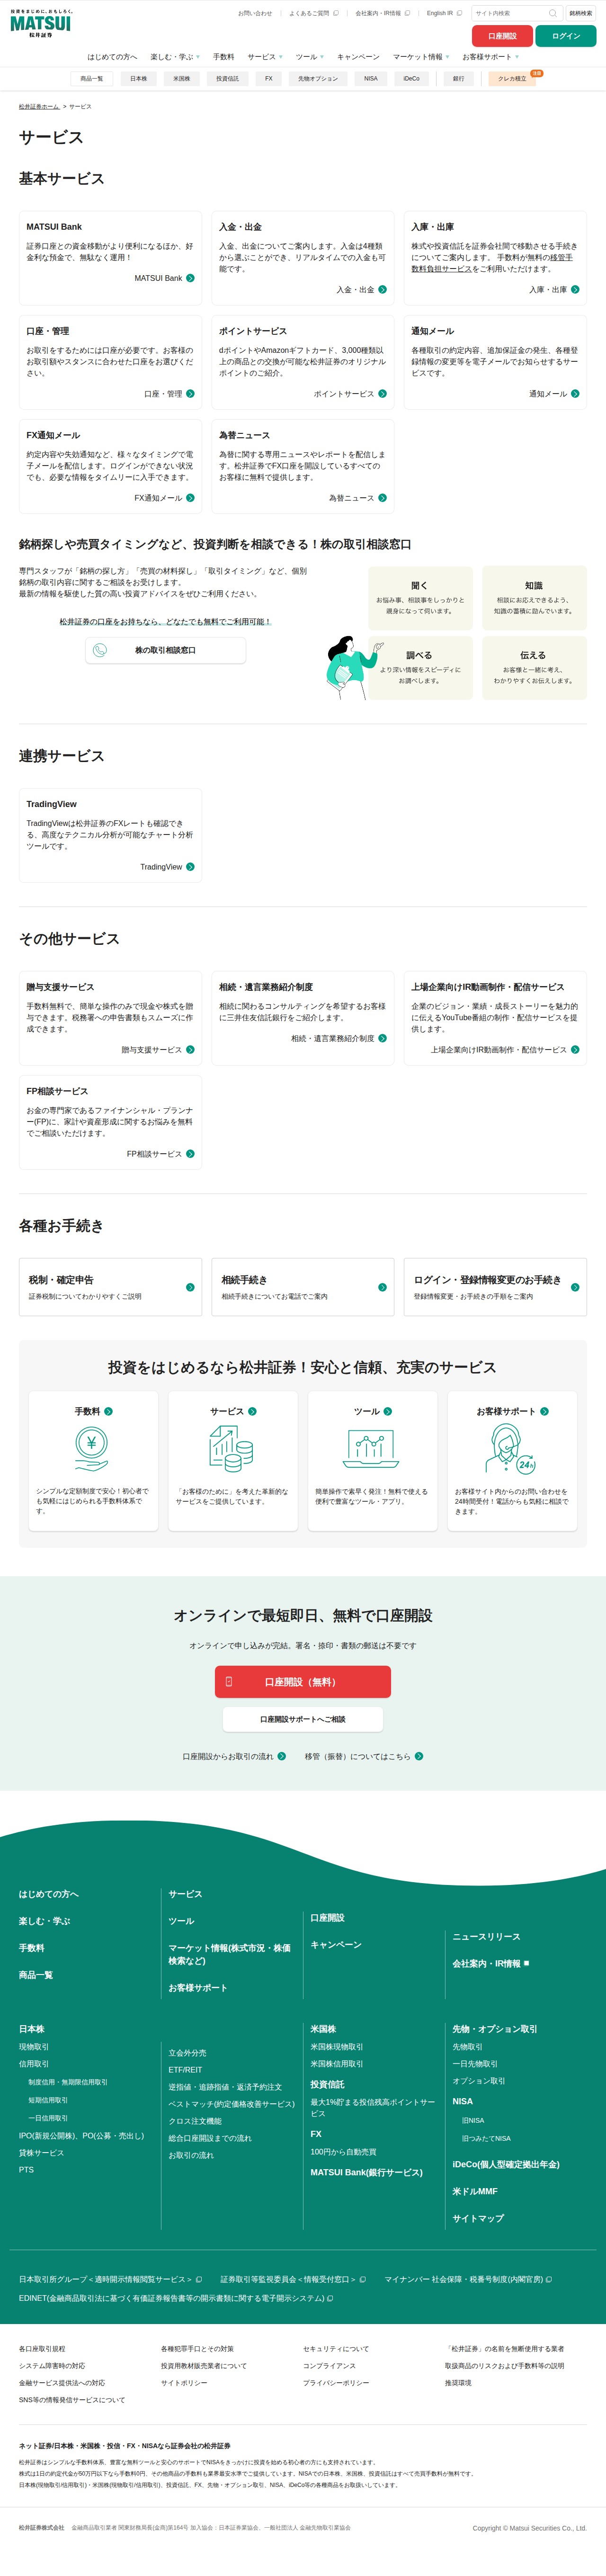Open the サイトマップ footer link
Viewport: 606px width, 2576px height.
478,2218
